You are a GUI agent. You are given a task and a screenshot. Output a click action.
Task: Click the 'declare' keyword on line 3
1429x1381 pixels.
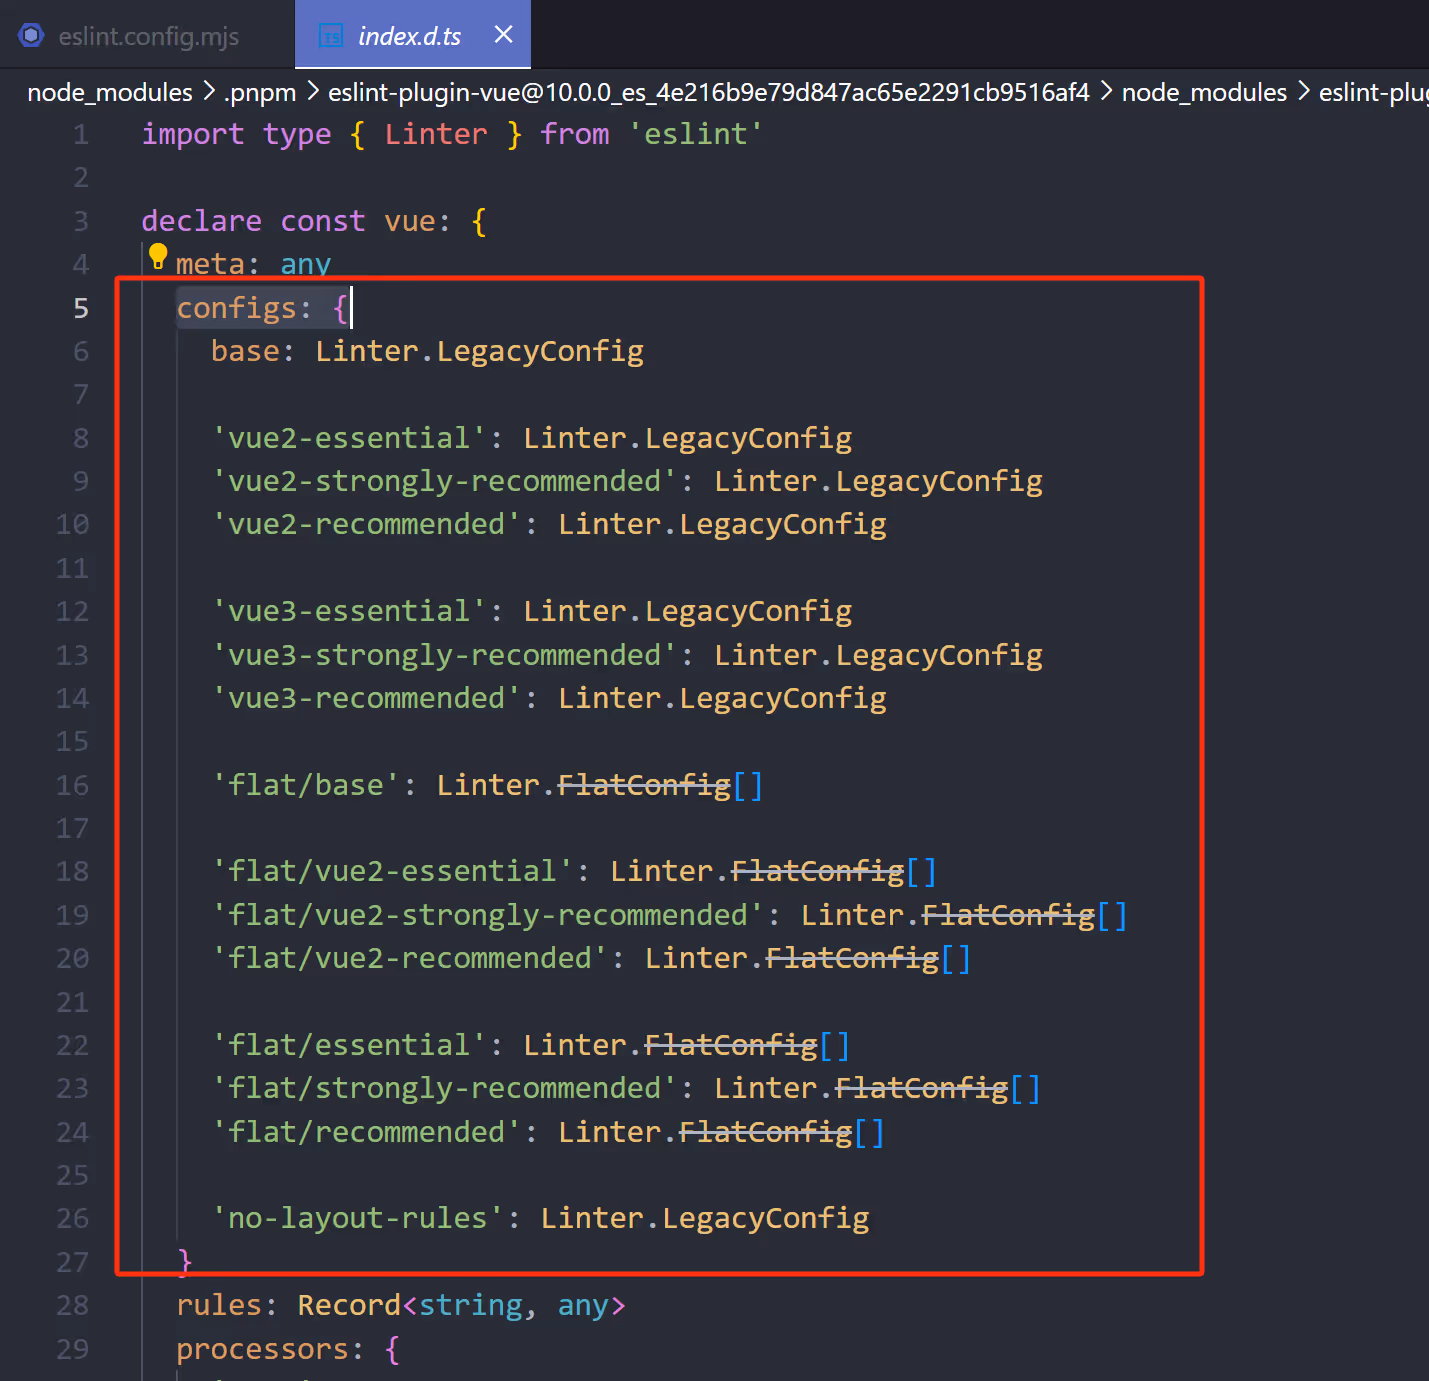pyautogui.click(x=201, y=221)
